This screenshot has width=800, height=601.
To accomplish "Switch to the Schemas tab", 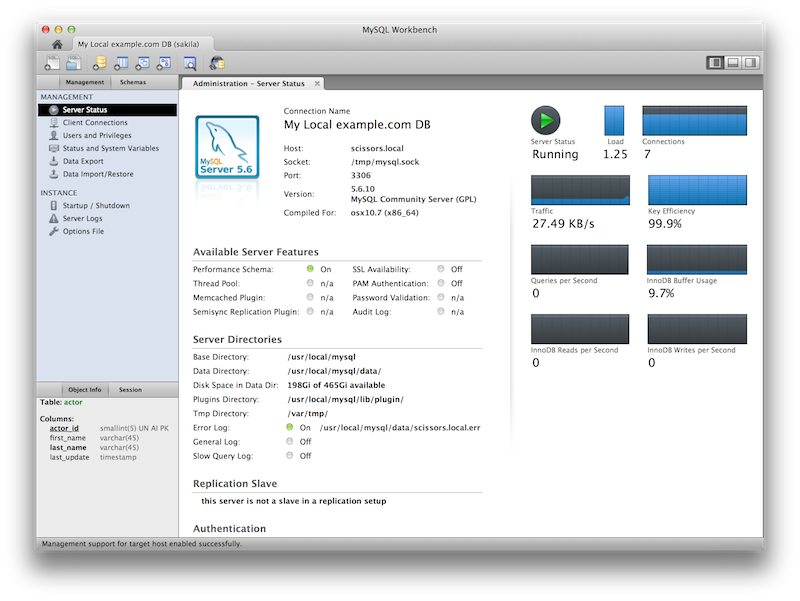I will coord(132,82).
